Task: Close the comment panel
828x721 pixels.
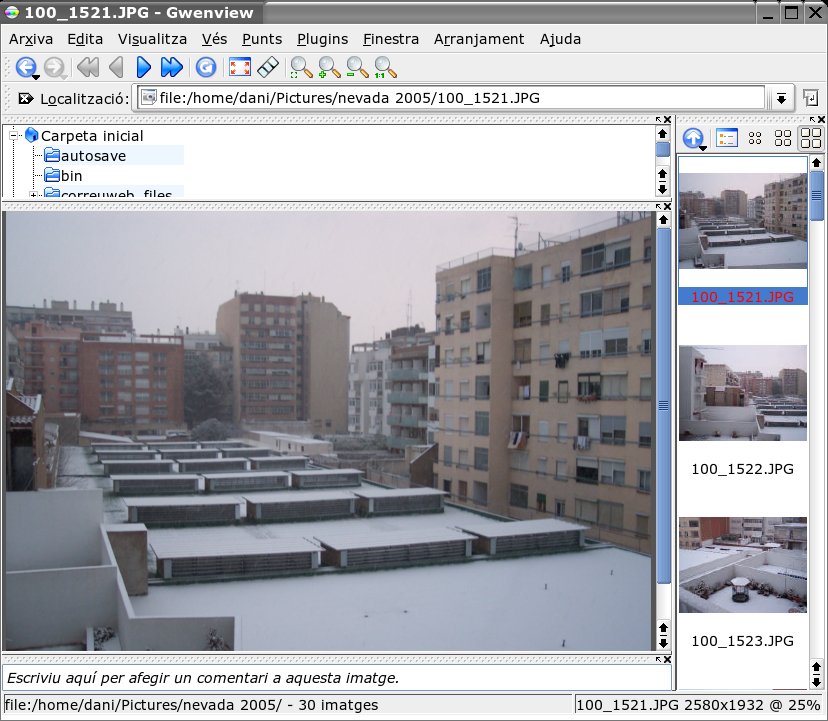Action: coord(667,660)
